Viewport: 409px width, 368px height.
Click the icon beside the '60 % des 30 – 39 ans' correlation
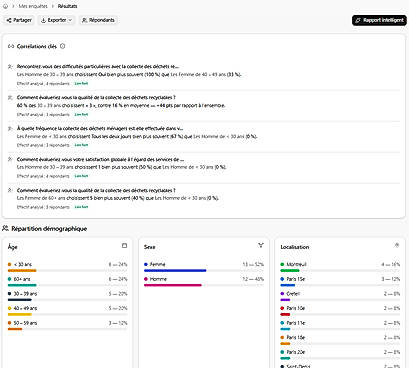[x=10, y=98]
